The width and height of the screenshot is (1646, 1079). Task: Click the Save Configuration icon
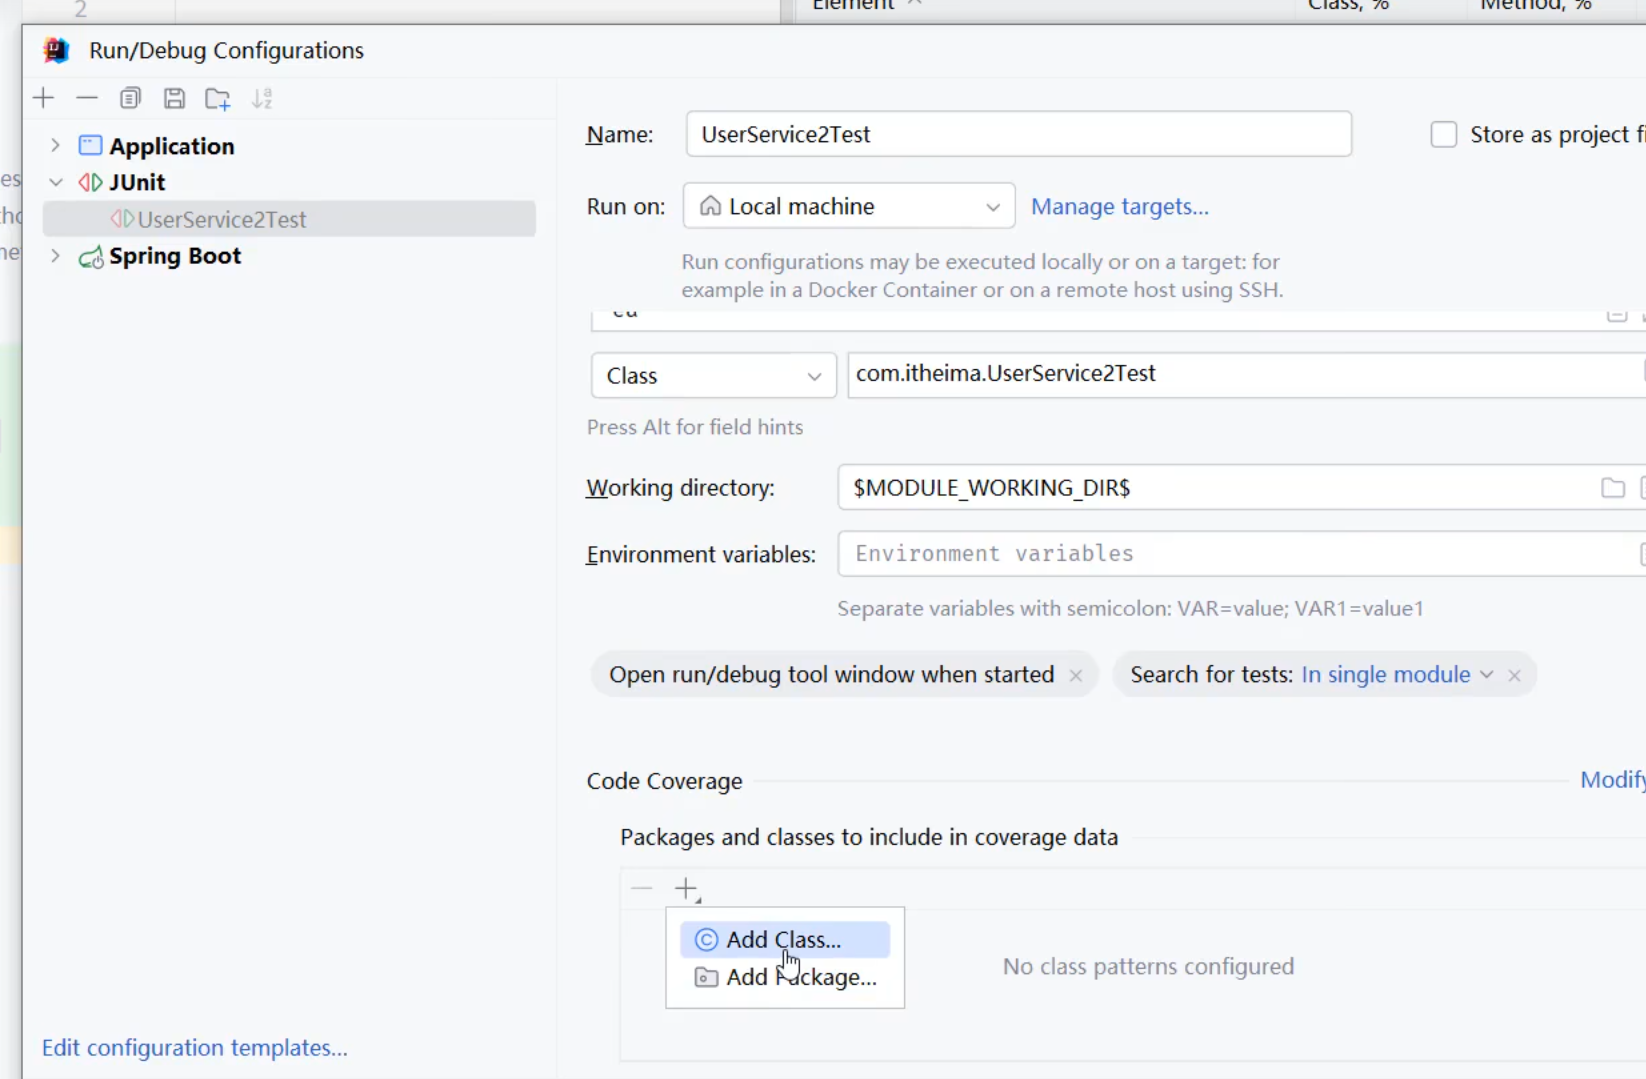[174, 98]
